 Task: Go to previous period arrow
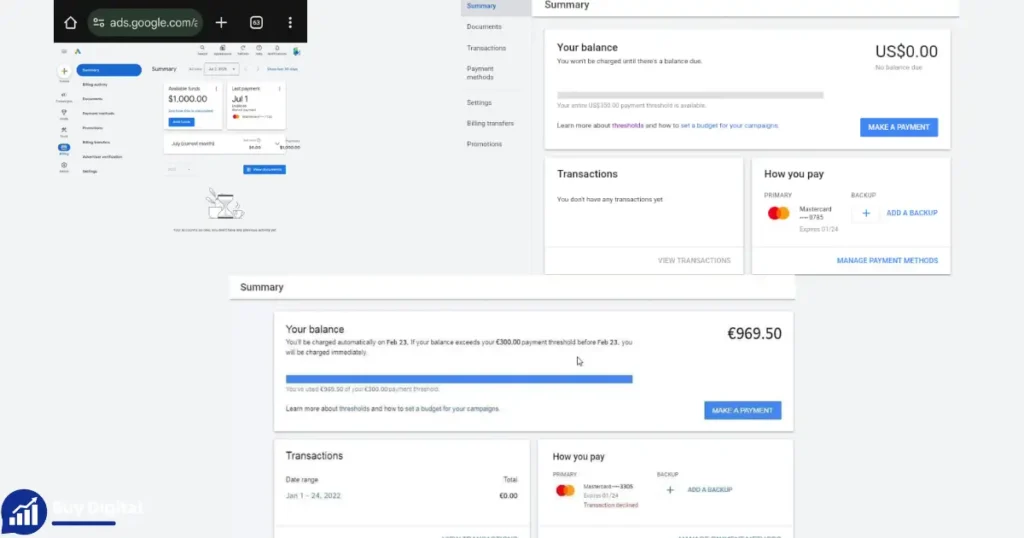pyautogui.click(x=246, y=69)
